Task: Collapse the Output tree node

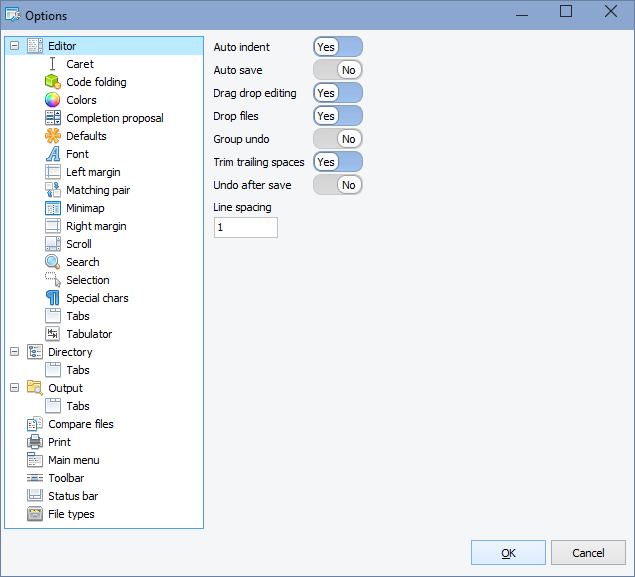Action: click(15, 388)
